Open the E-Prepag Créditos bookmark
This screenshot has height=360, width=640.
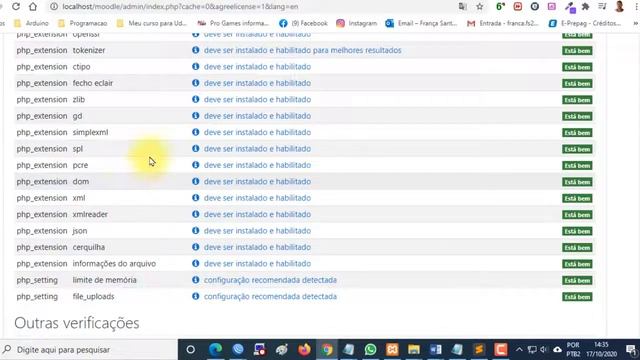coord(584,23)
